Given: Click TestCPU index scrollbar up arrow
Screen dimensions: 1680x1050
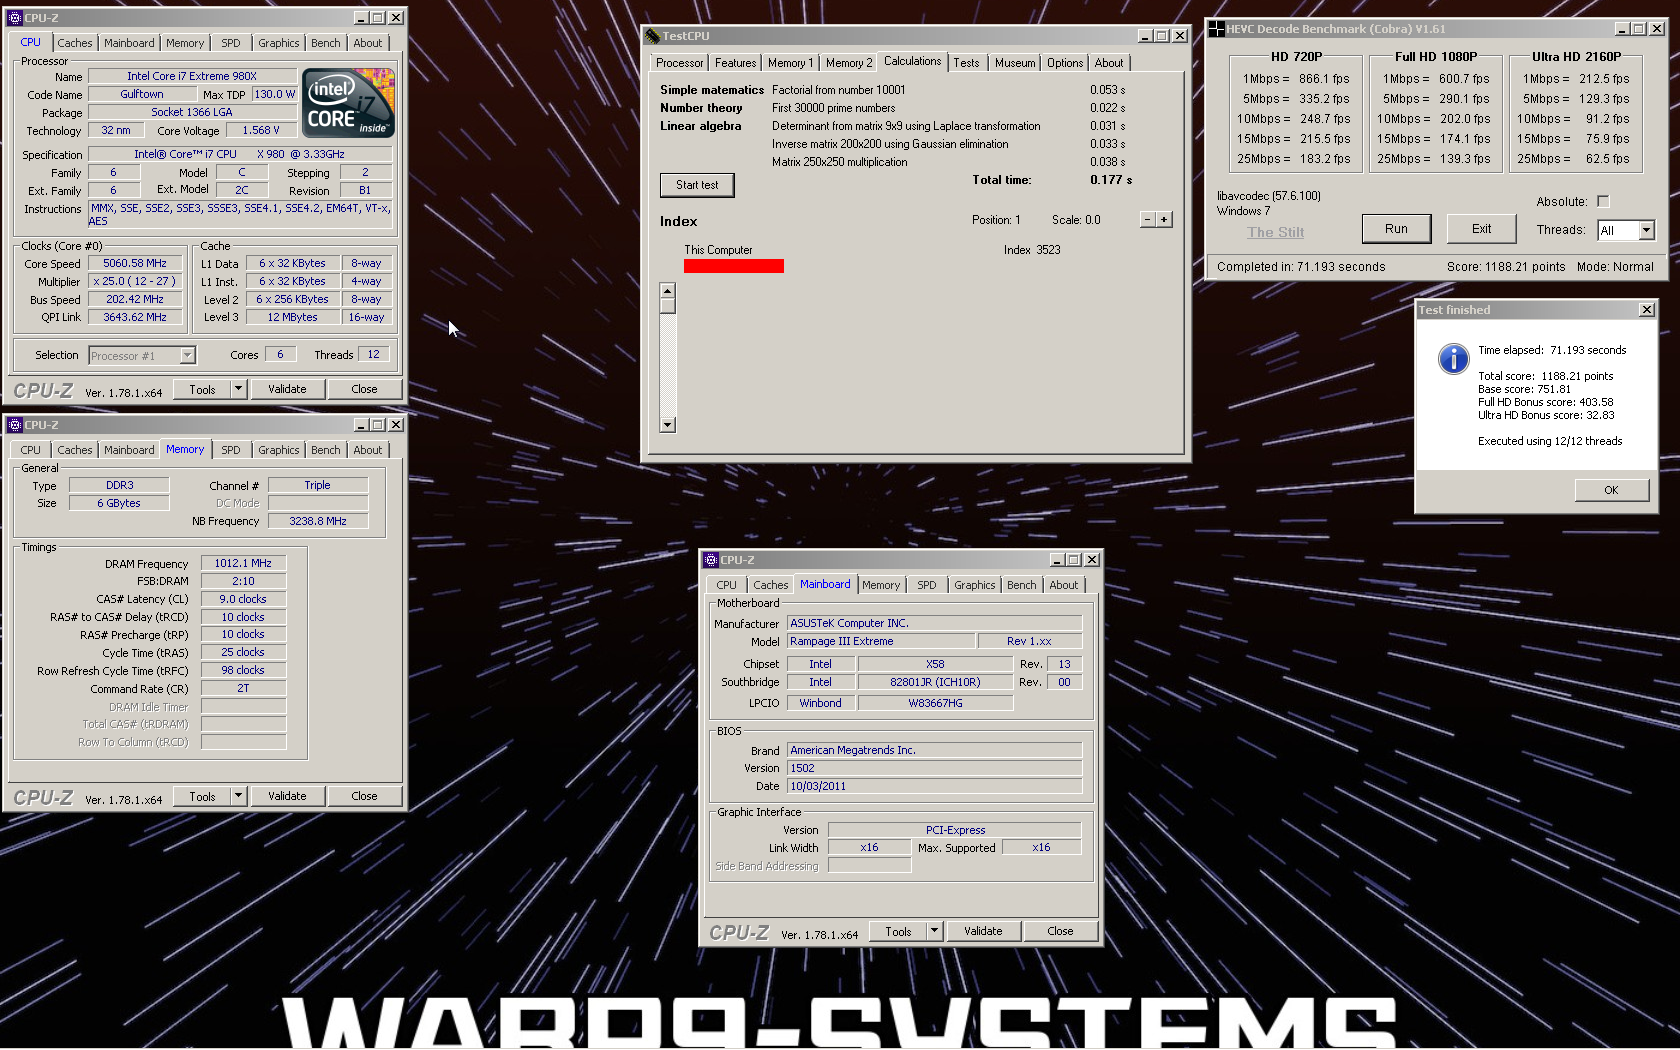Looking at the screenshot, I should (x=668, y=291).
